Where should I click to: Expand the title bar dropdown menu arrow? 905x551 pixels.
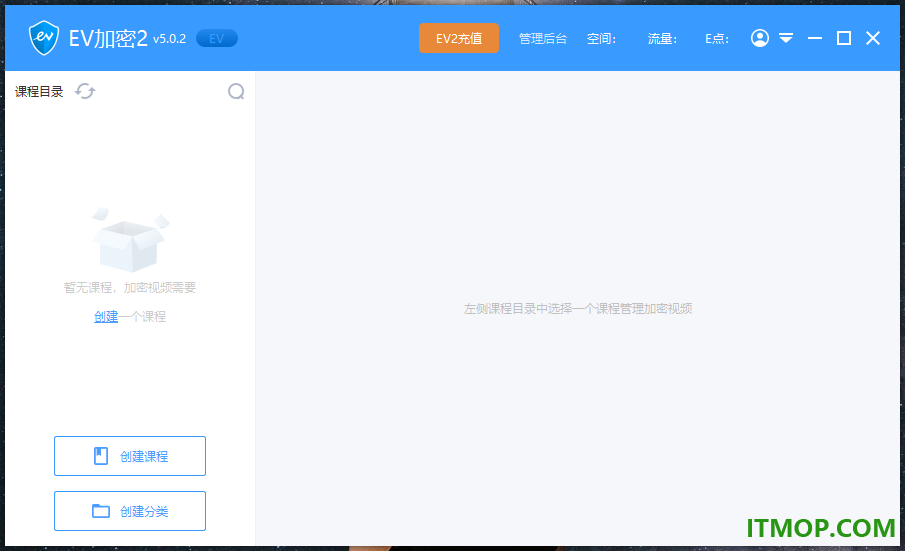(786, 38)
